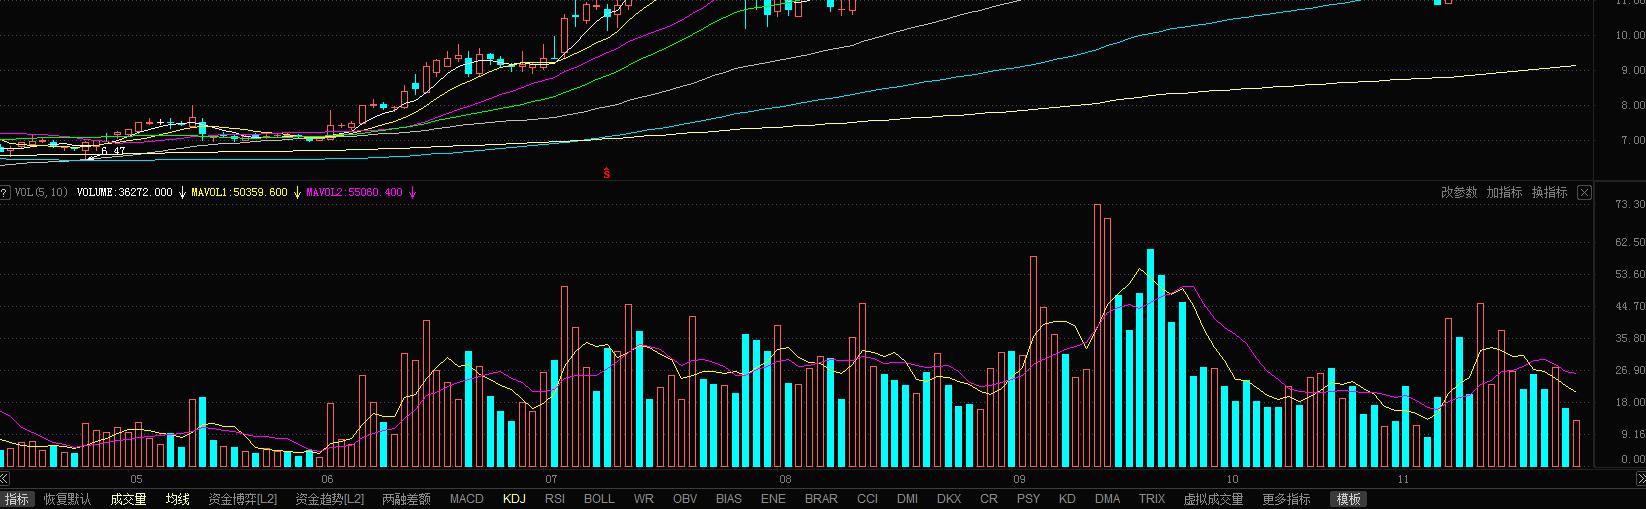Click 恢复默认 to restore defaults

pos(67,499)
